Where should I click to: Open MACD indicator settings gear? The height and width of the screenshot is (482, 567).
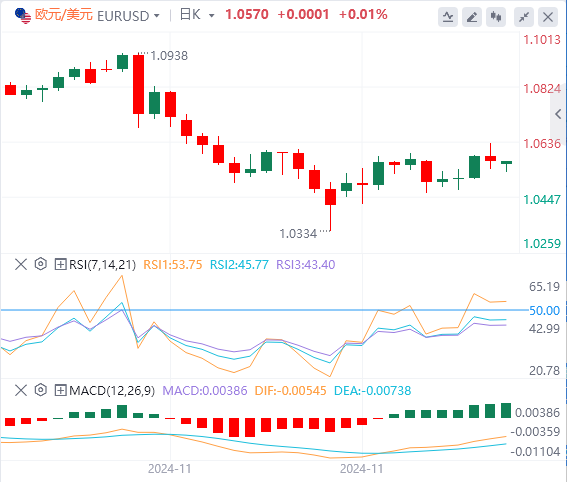coord(40,390)
